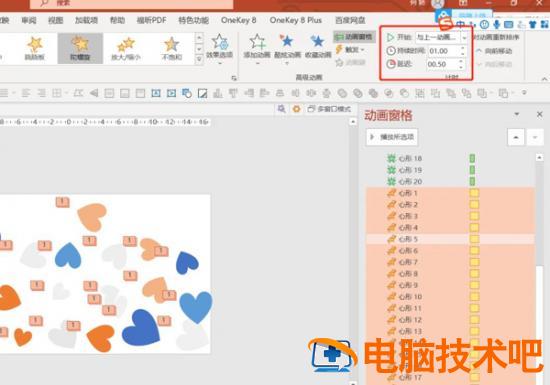Click the magnifier icon left of the gear
Image resolution: width=550 pixels, height=385 pixels.
[281, 109]
